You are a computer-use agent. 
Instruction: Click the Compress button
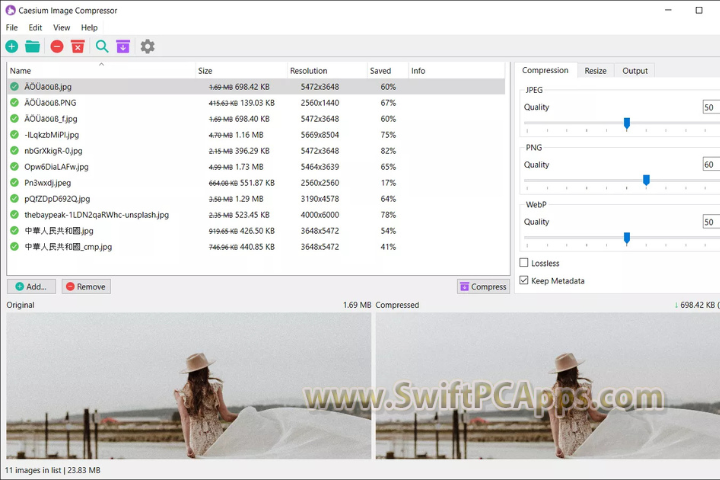coord(483,287)
